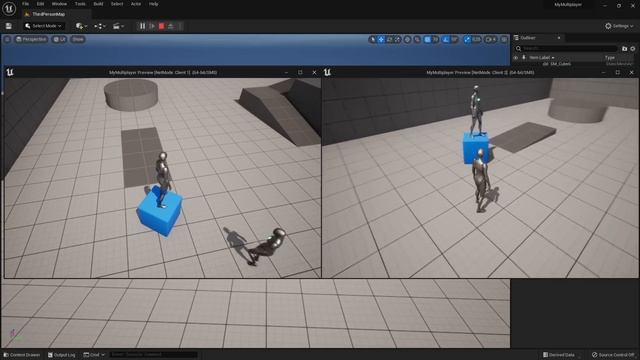The image size is (640, 360).
Task: Open the Help menu
Action: tap(153, 4)
